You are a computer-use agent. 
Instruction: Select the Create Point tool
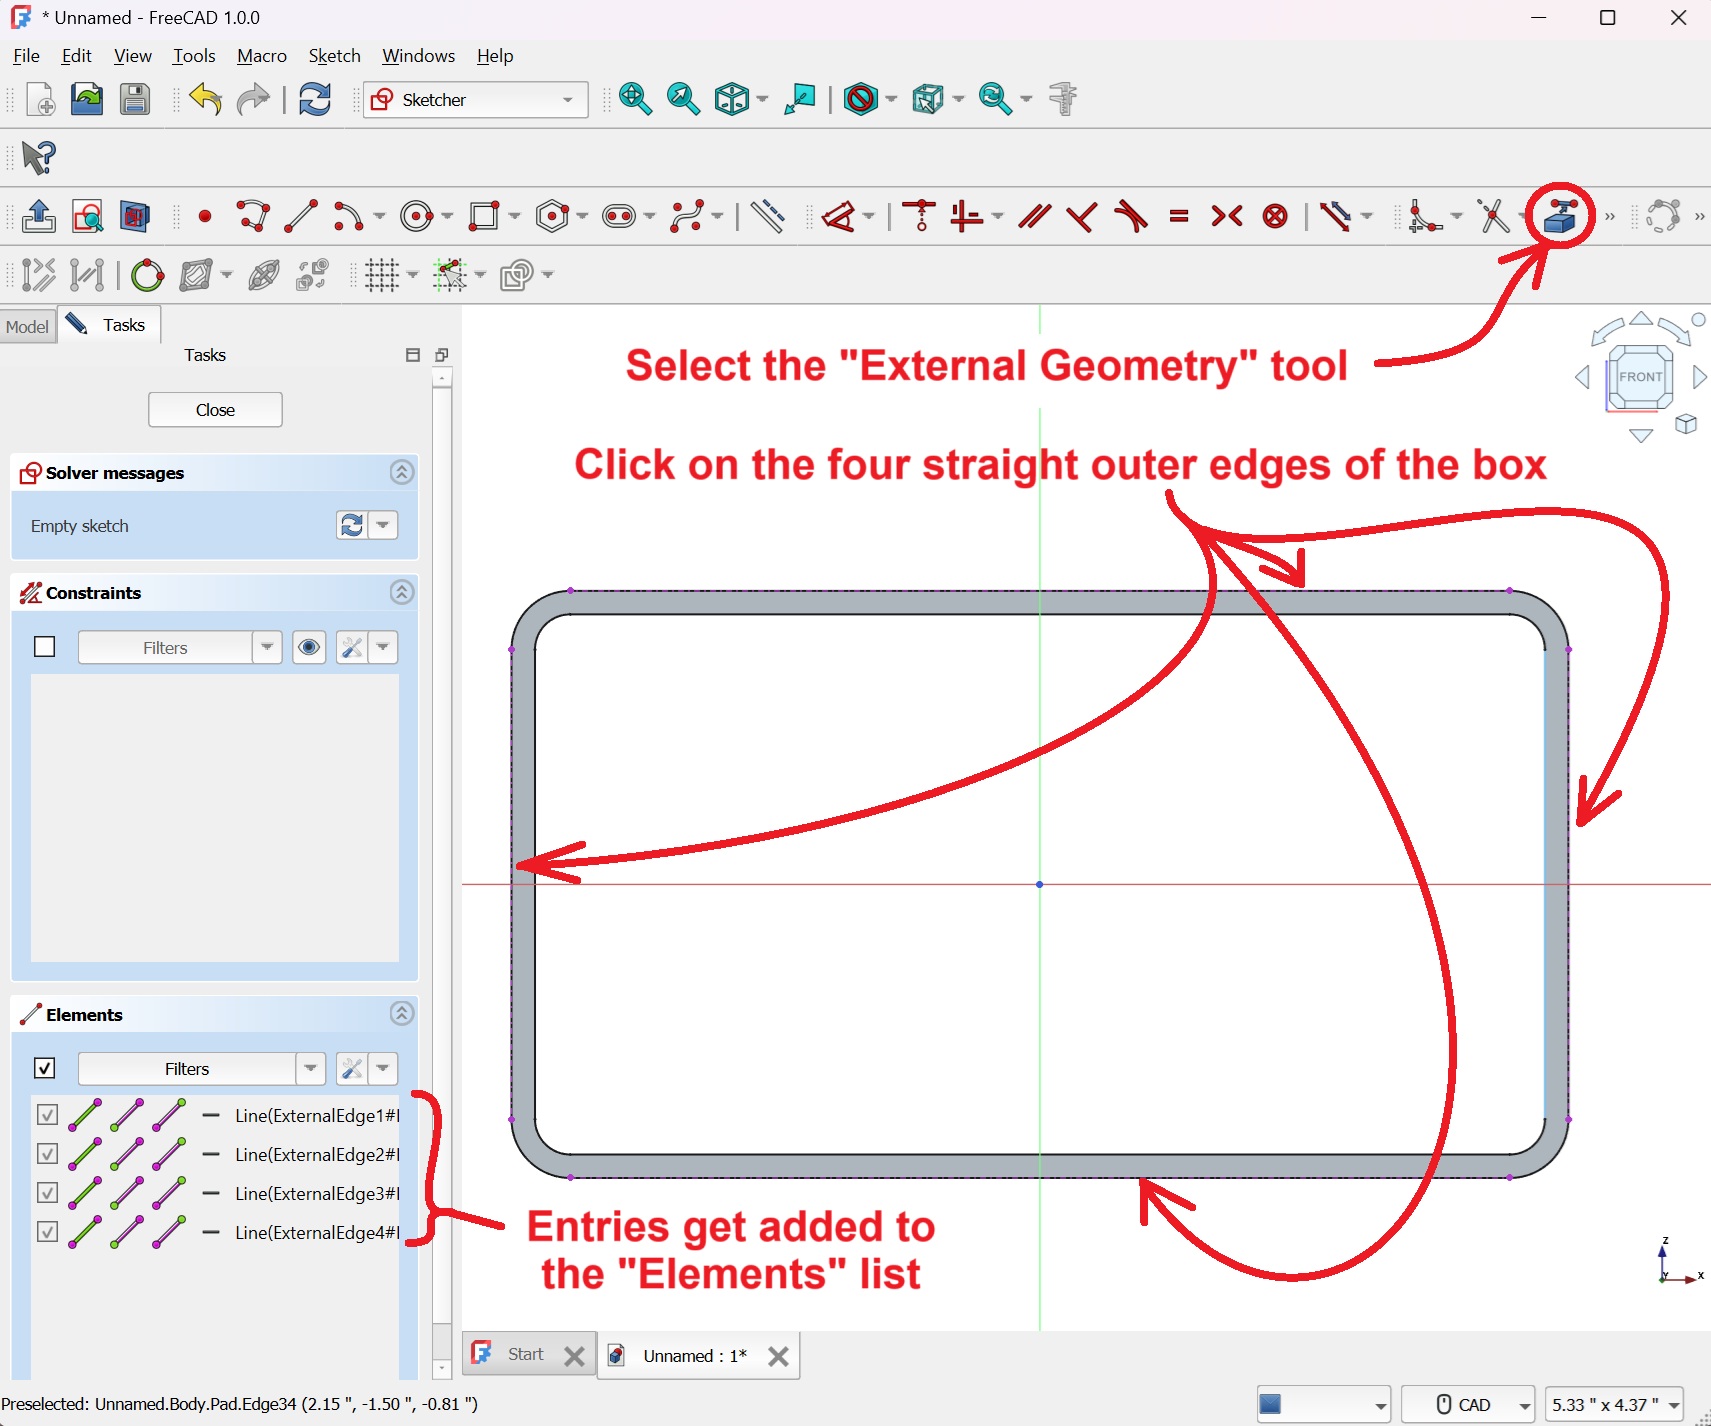point(205,216)
